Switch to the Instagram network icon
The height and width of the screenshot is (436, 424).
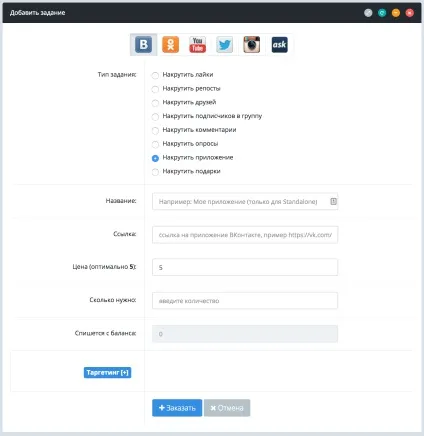[x=252, y=44]
